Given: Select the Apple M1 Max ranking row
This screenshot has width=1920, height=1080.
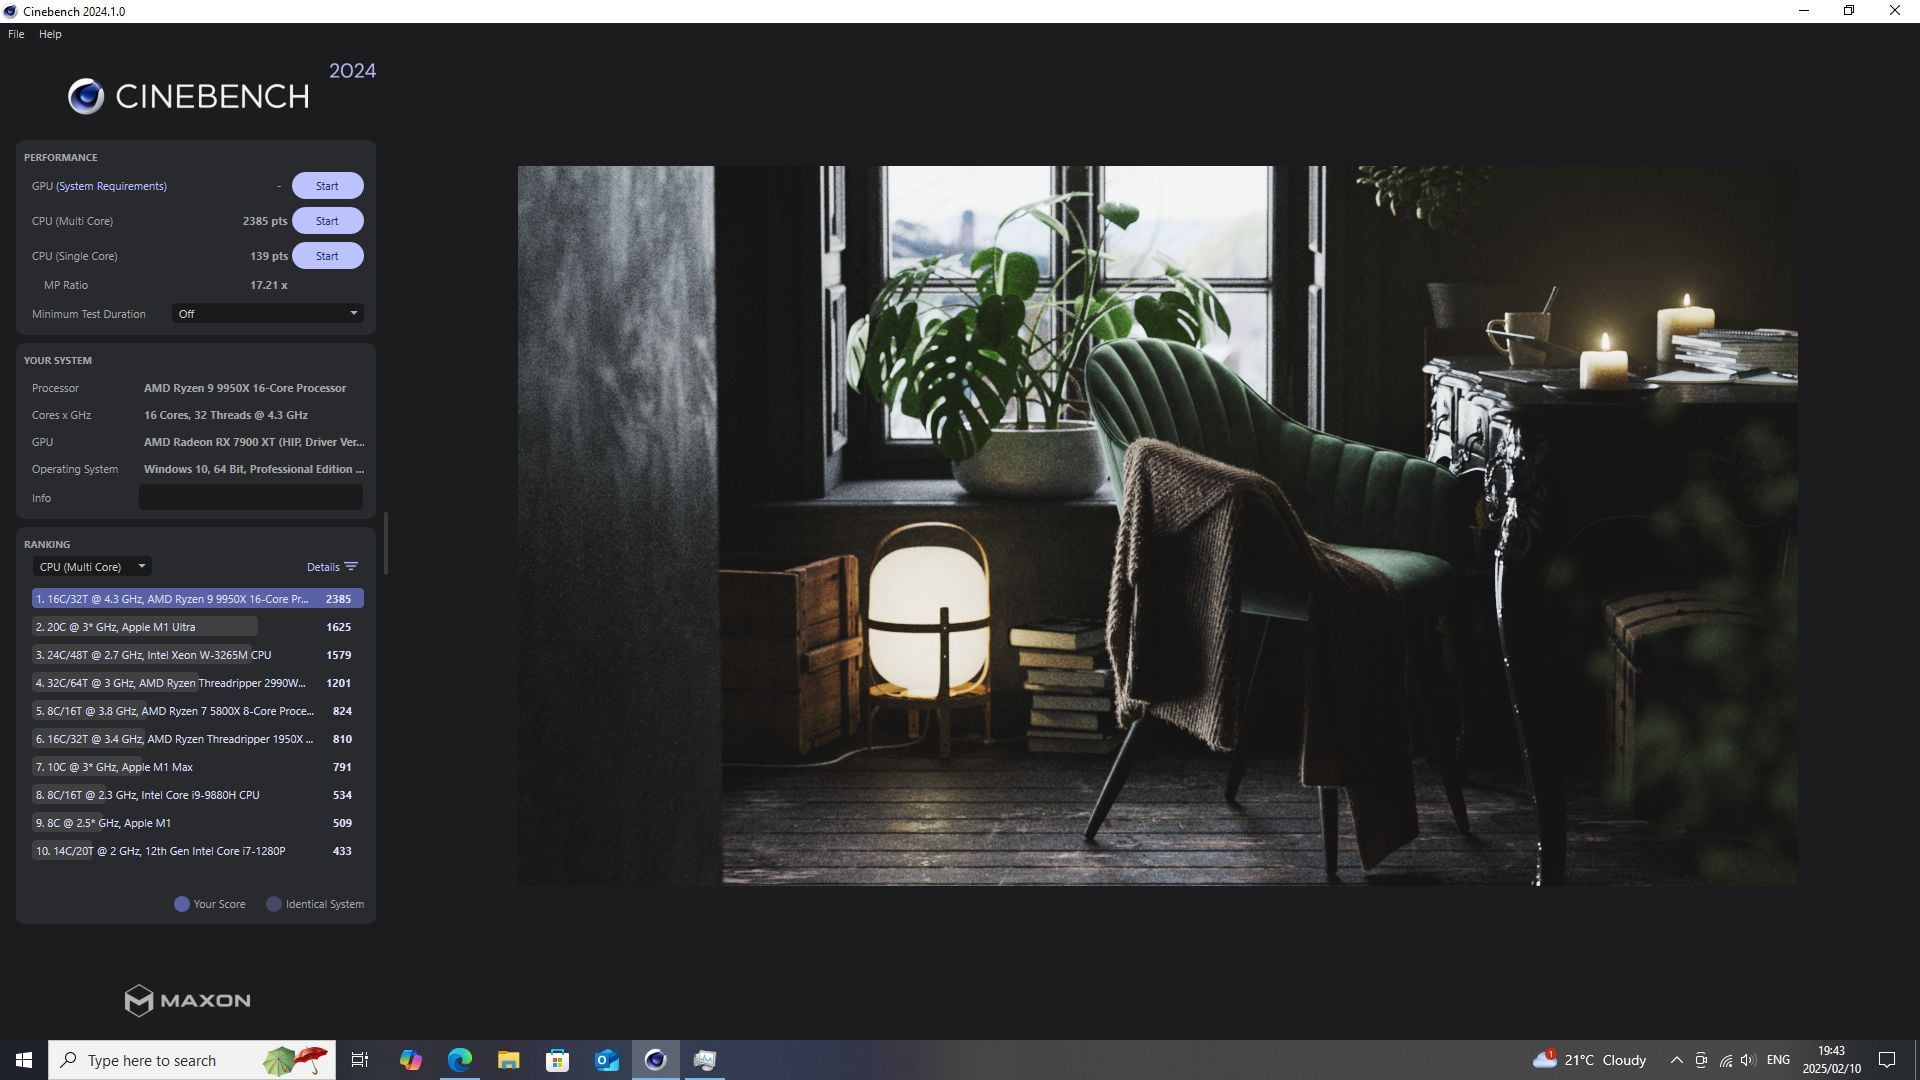Looking at the screenshot, I should tap(197, 767).
